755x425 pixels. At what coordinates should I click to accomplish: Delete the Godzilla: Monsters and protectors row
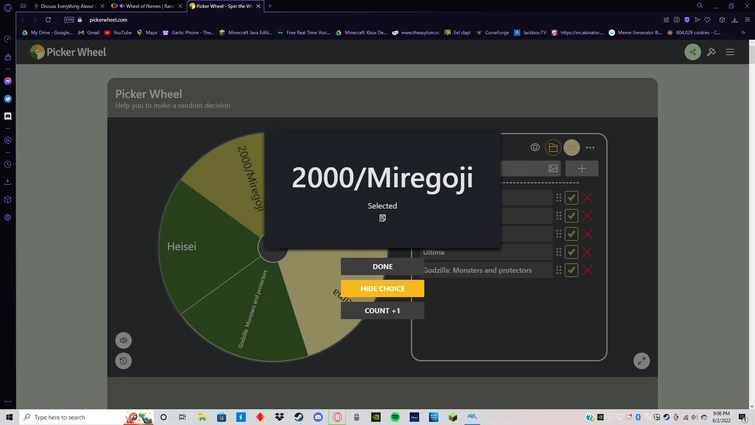pos(587,270)
